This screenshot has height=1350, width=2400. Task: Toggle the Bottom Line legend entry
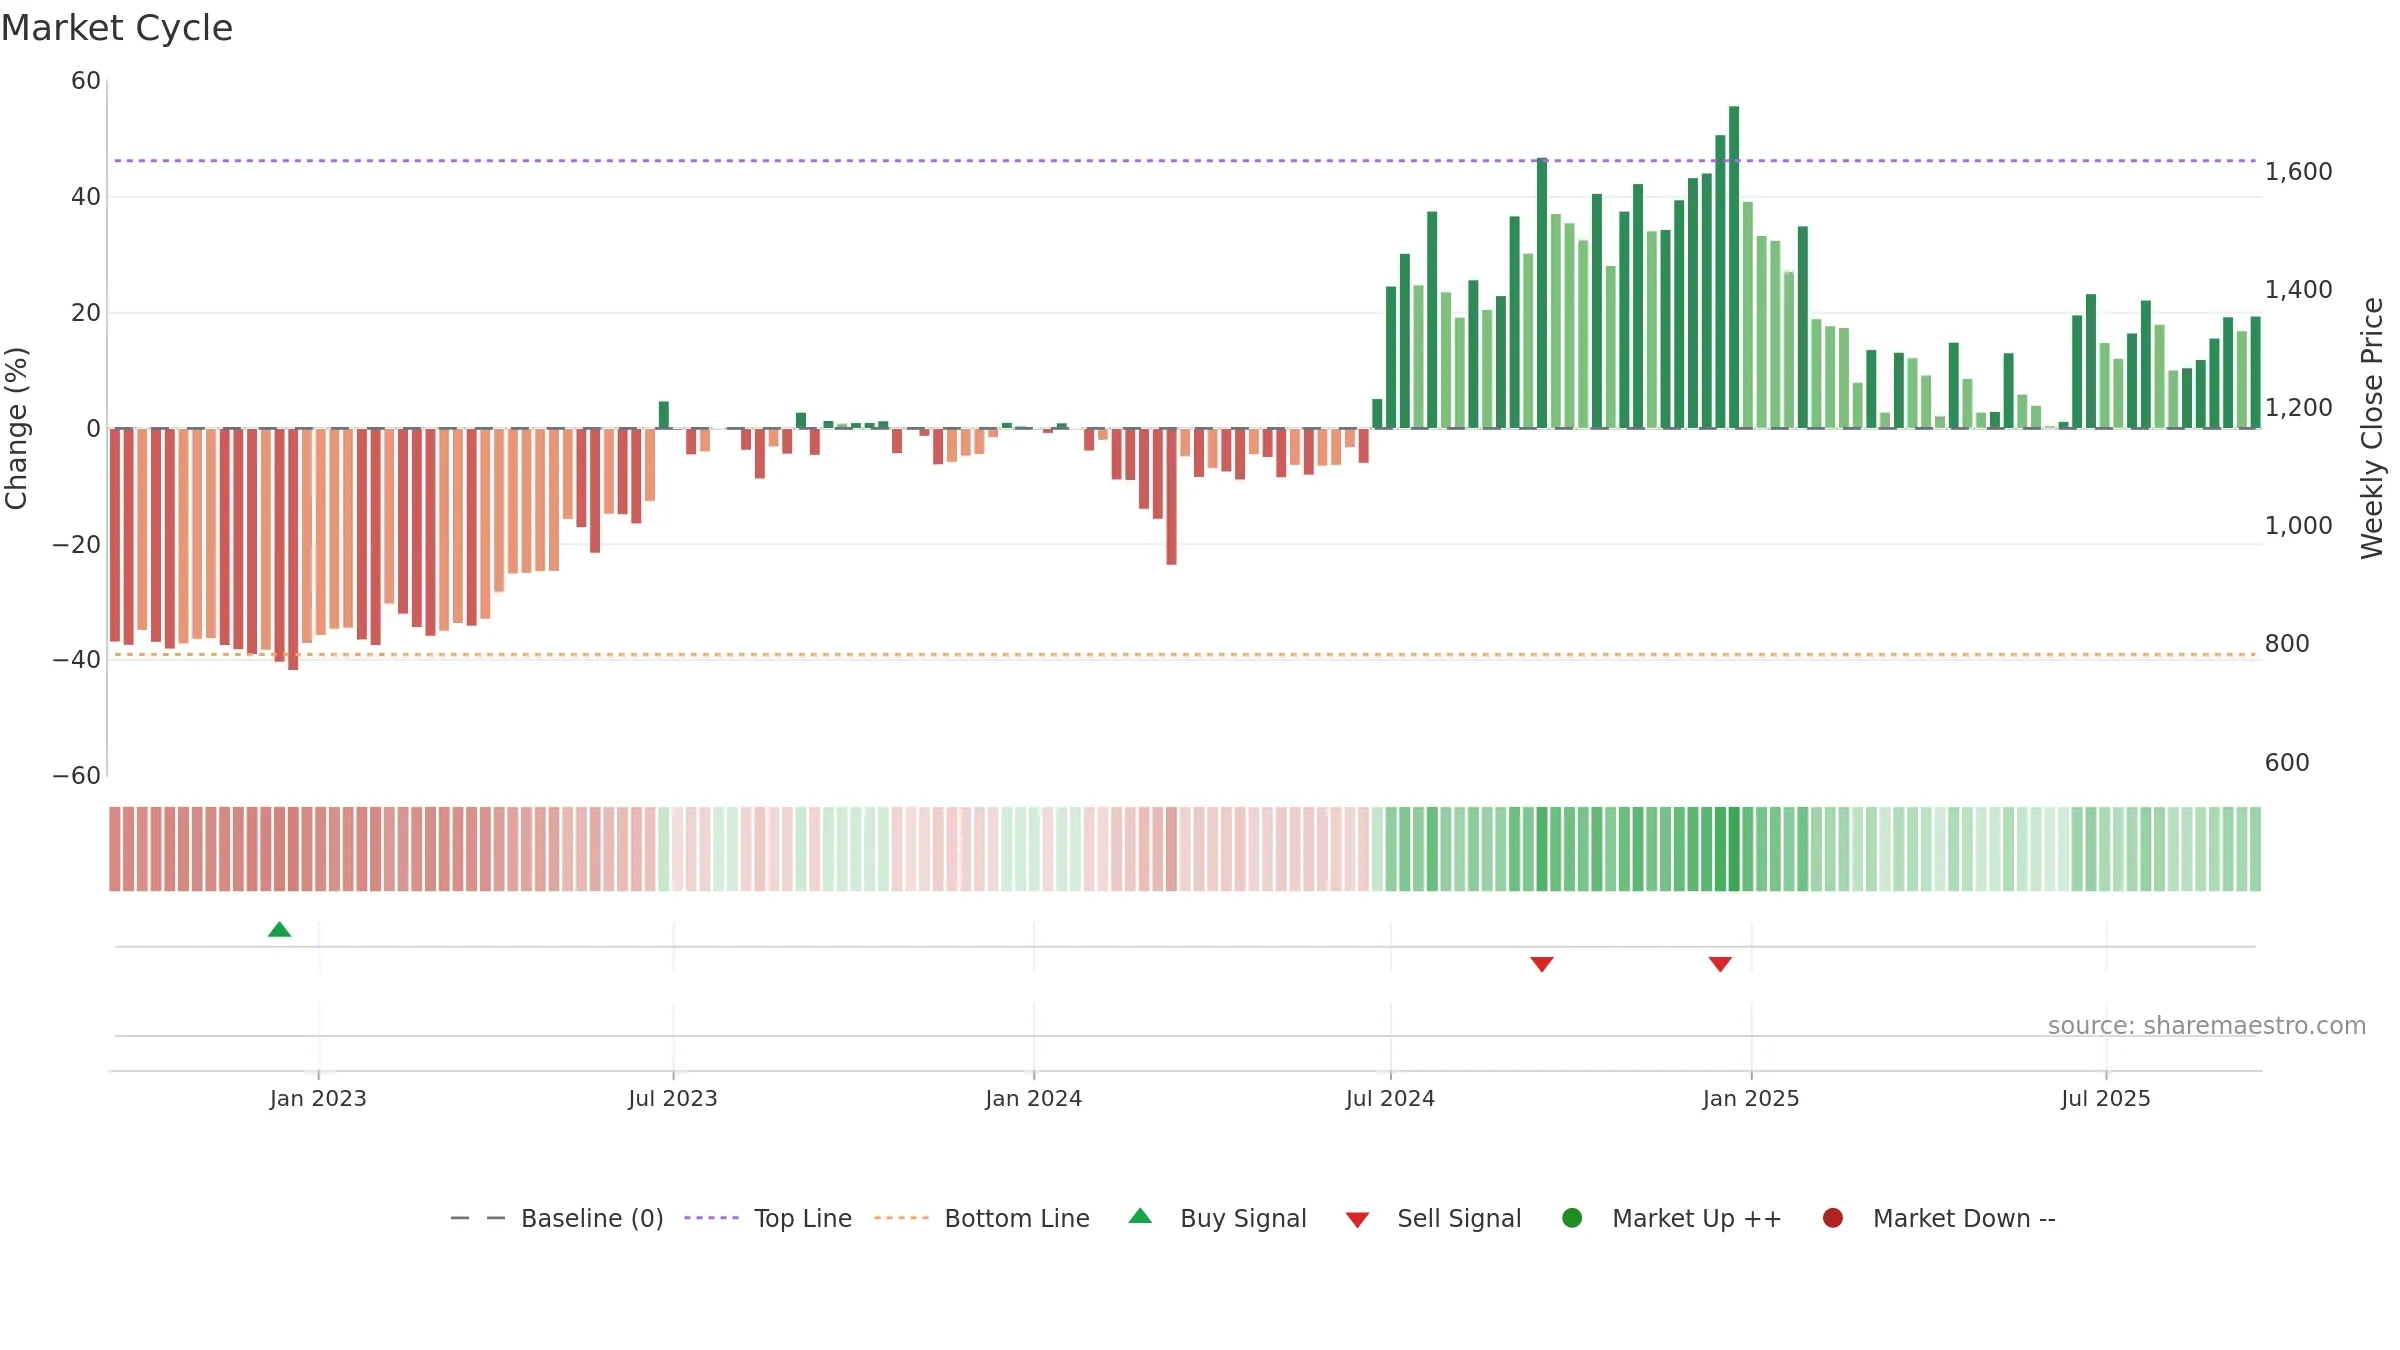(981, 1218)
